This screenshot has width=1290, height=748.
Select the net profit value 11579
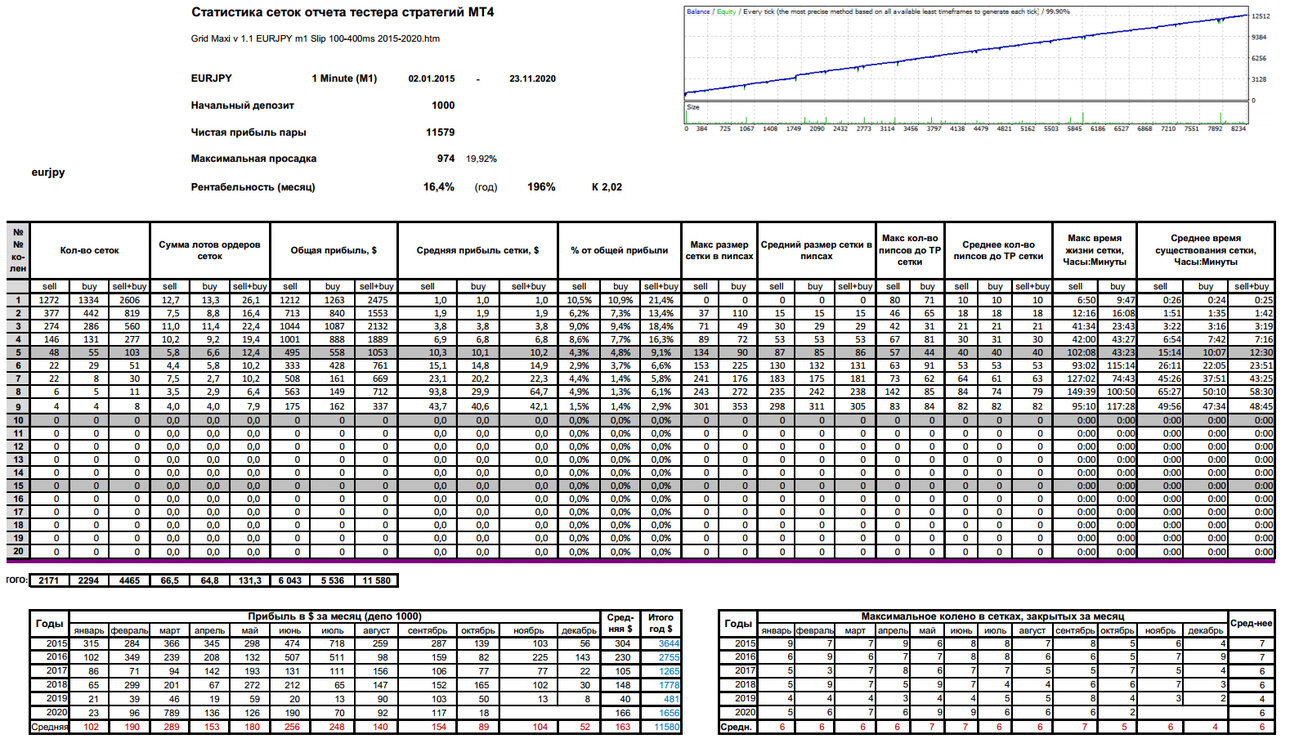(x=440, y=132)
